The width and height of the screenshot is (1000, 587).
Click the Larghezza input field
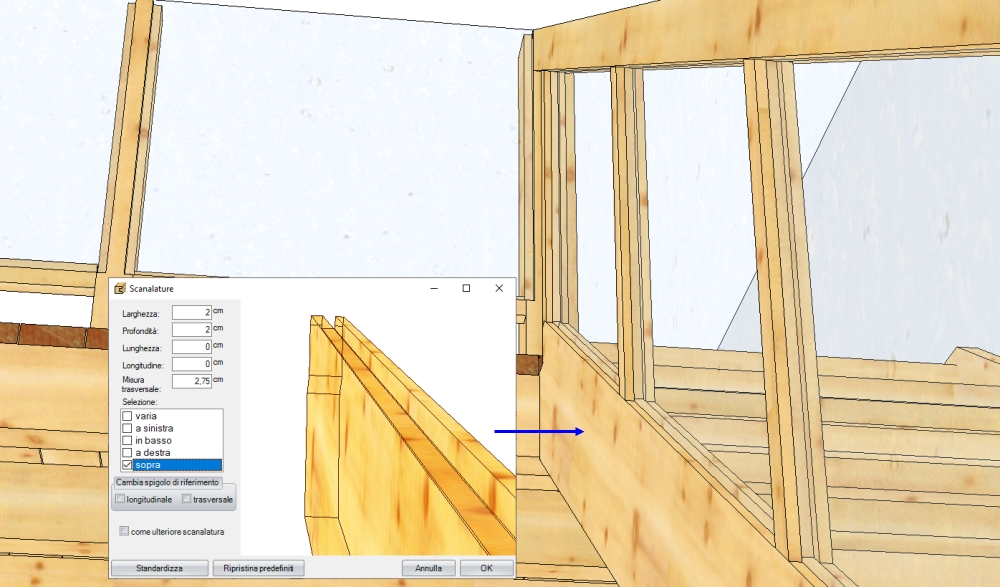pyautogui.click(x=190, y=313)
